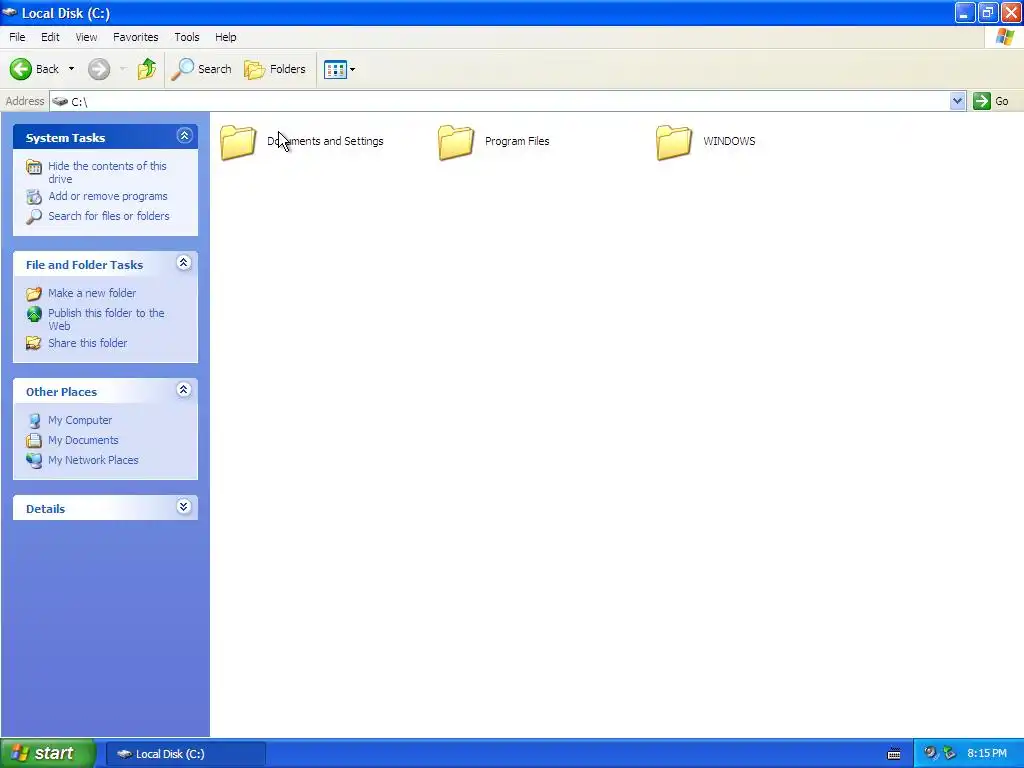Click the Forward arrow icon
Screen dimensions: 1024x768
99,69
